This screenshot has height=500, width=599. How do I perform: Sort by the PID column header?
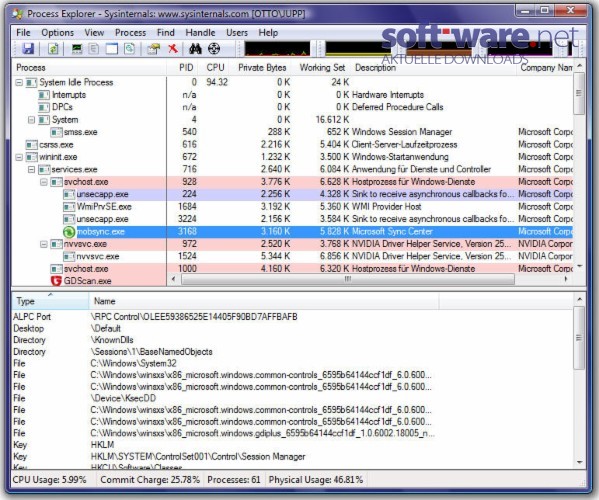[x=184, y=68]
